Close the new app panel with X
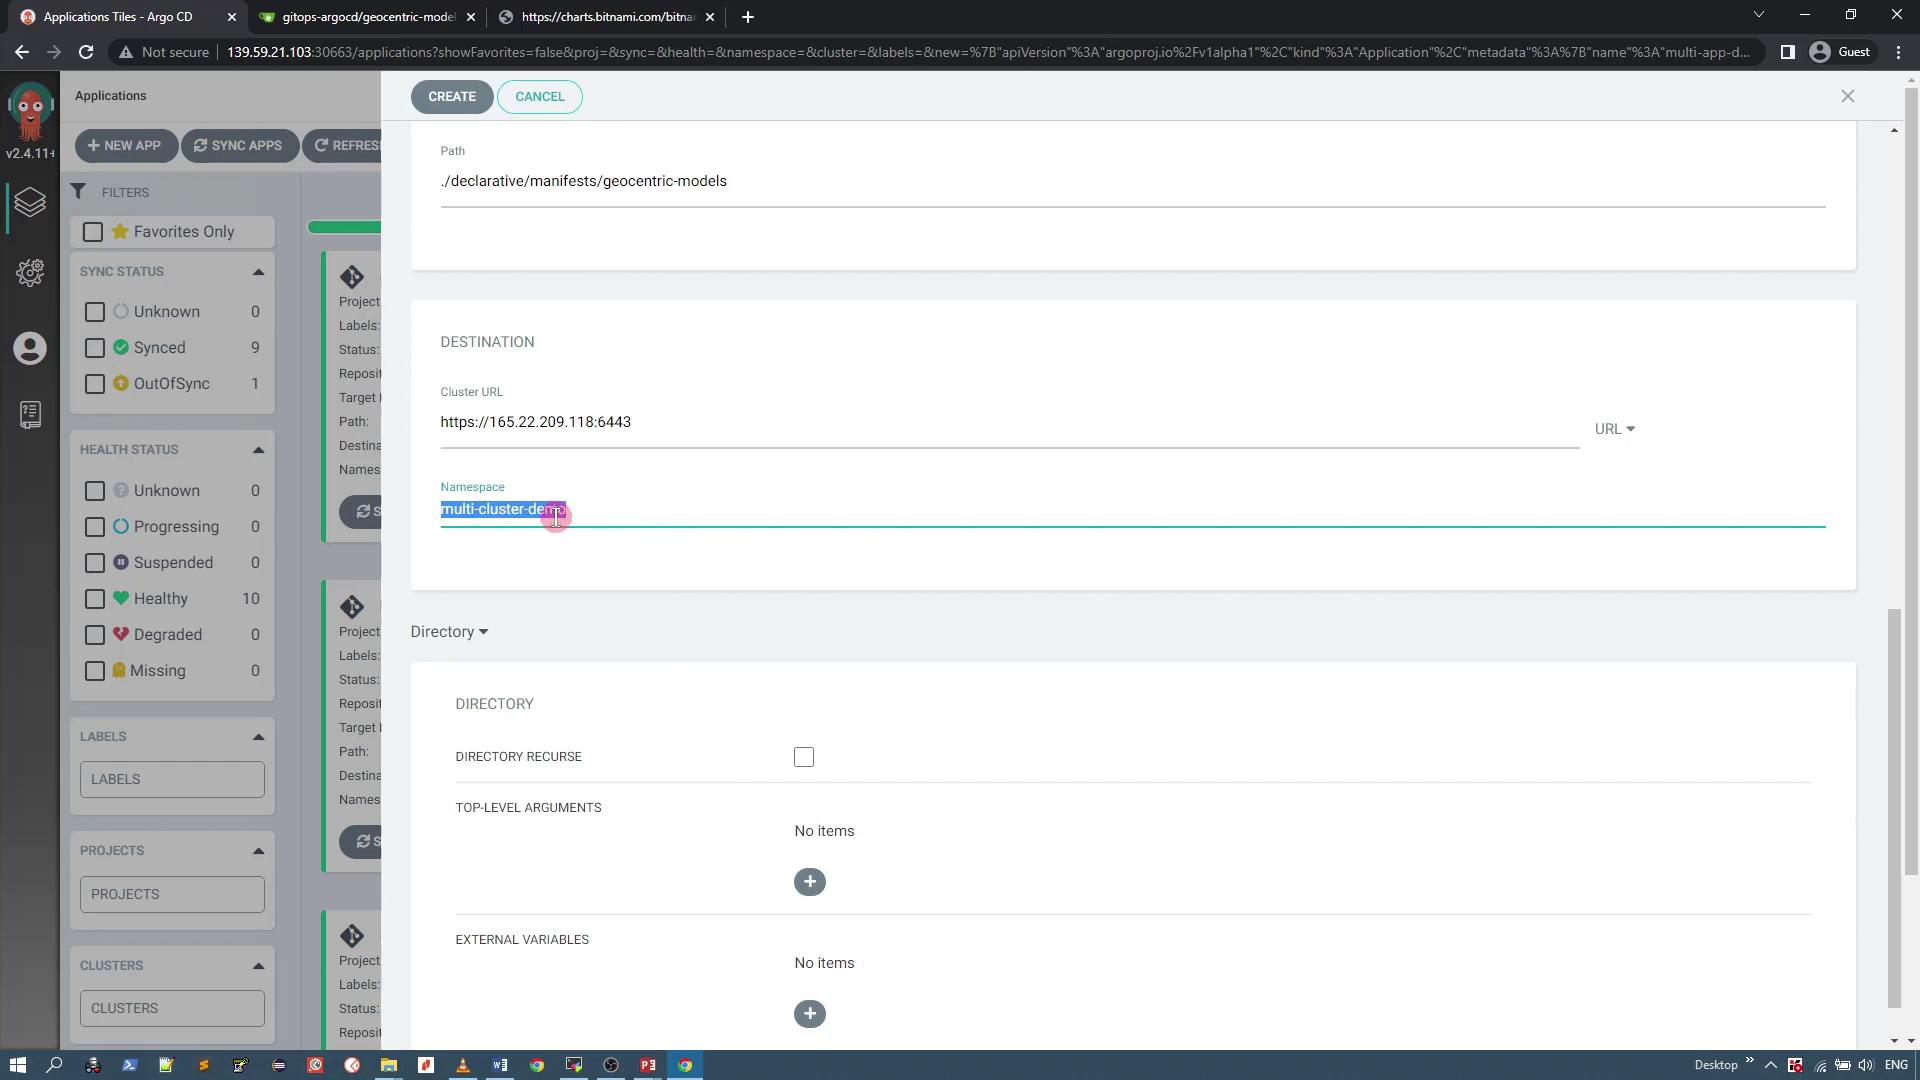1920x1080 pixels. click(x=1847, y=96)
